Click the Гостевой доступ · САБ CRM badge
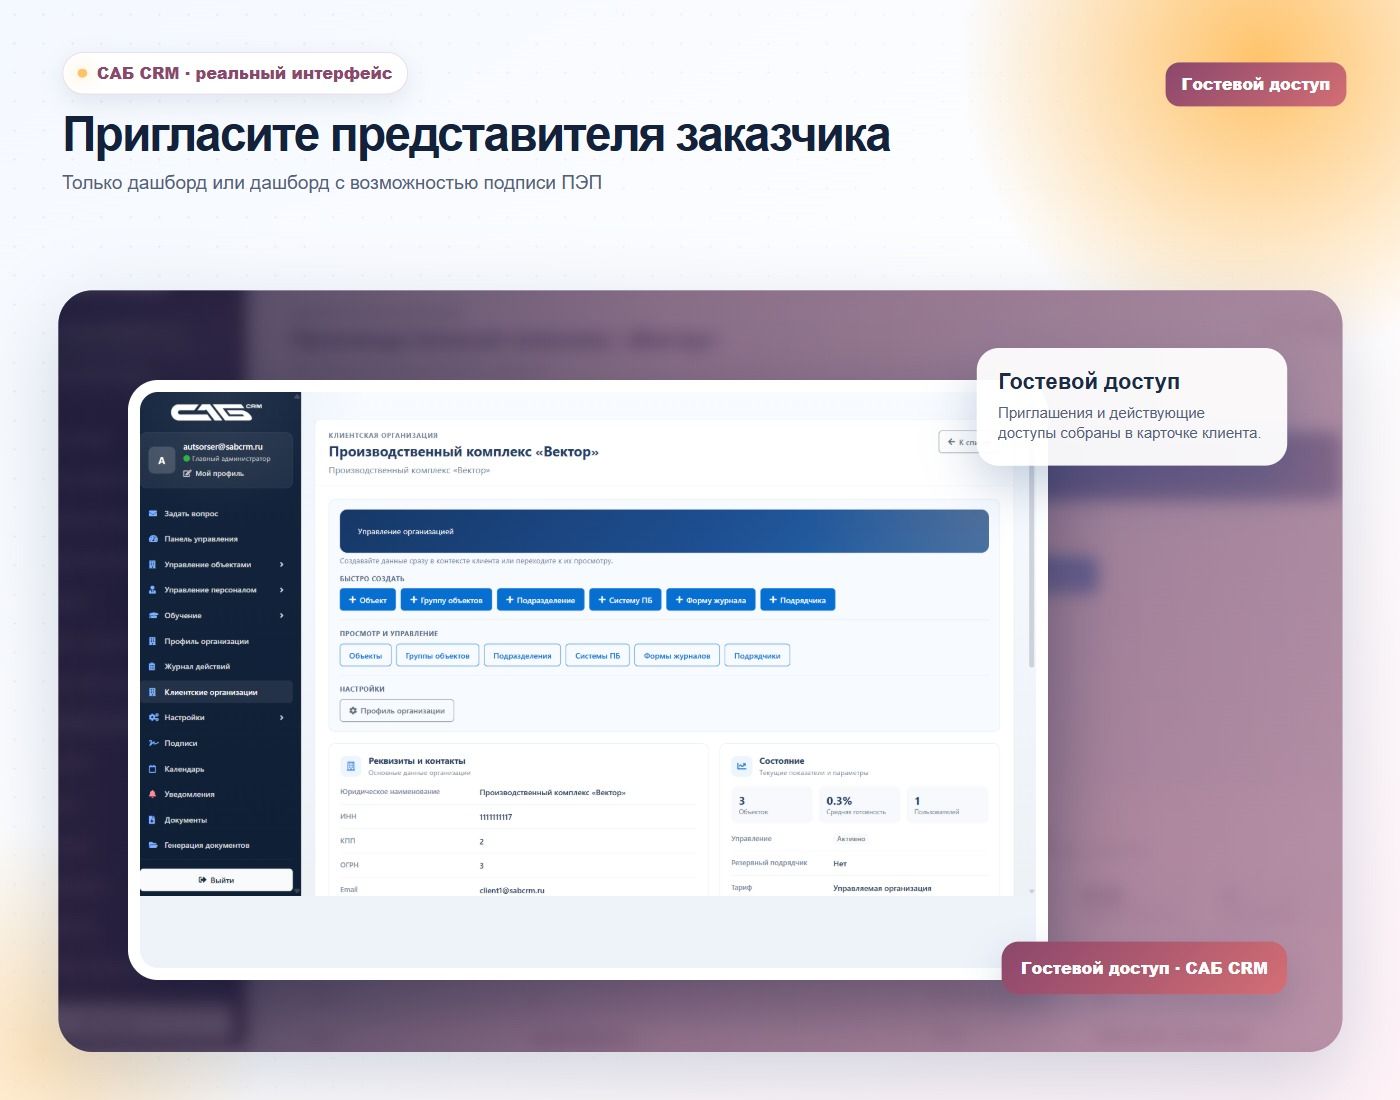The width and height of the screenshot is (1400, 1100). click(x=1144, y=968)
